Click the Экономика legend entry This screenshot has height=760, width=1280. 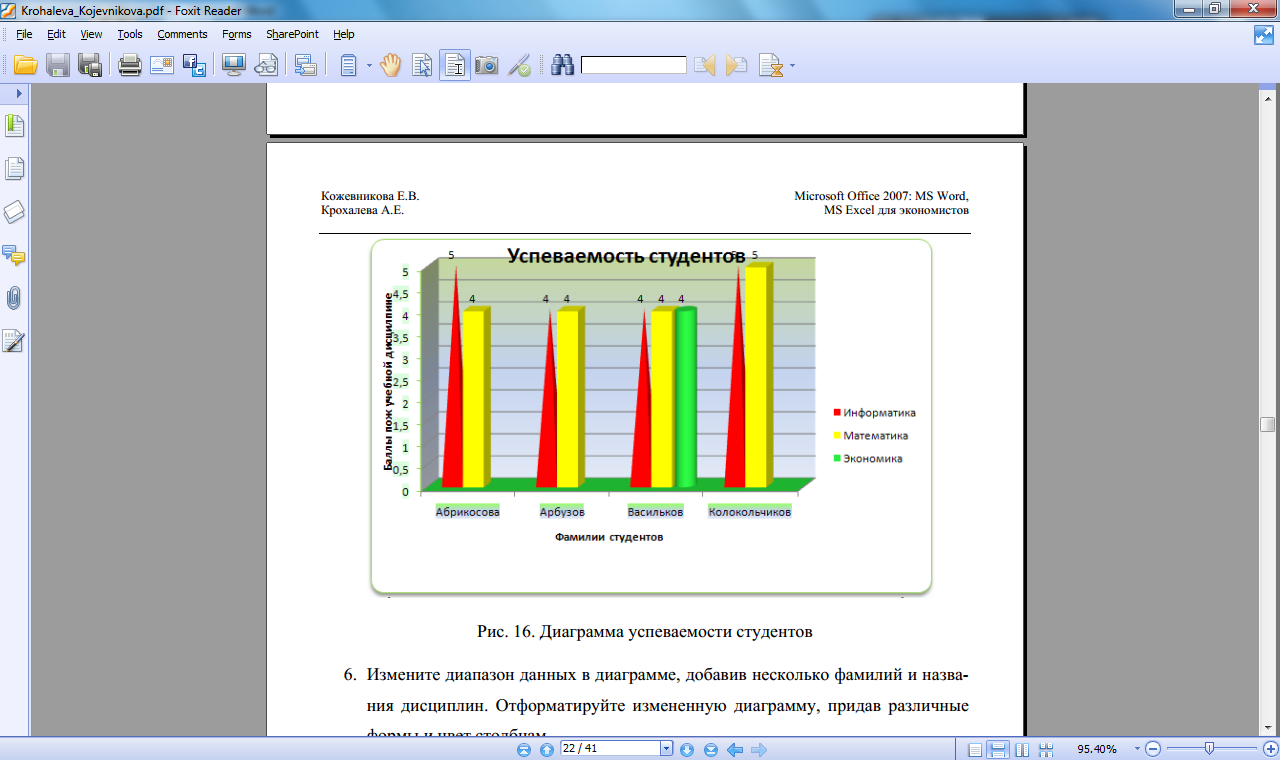tap(868, 459)
